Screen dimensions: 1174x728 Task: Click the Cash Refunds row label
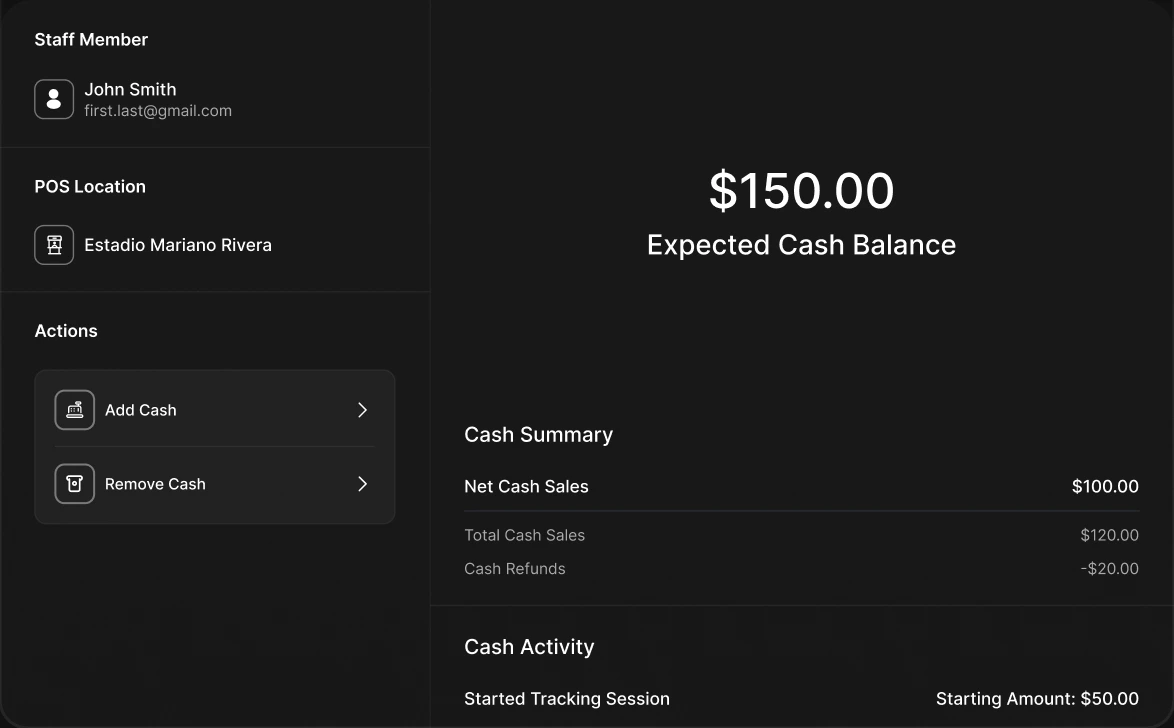coord(514,568)
